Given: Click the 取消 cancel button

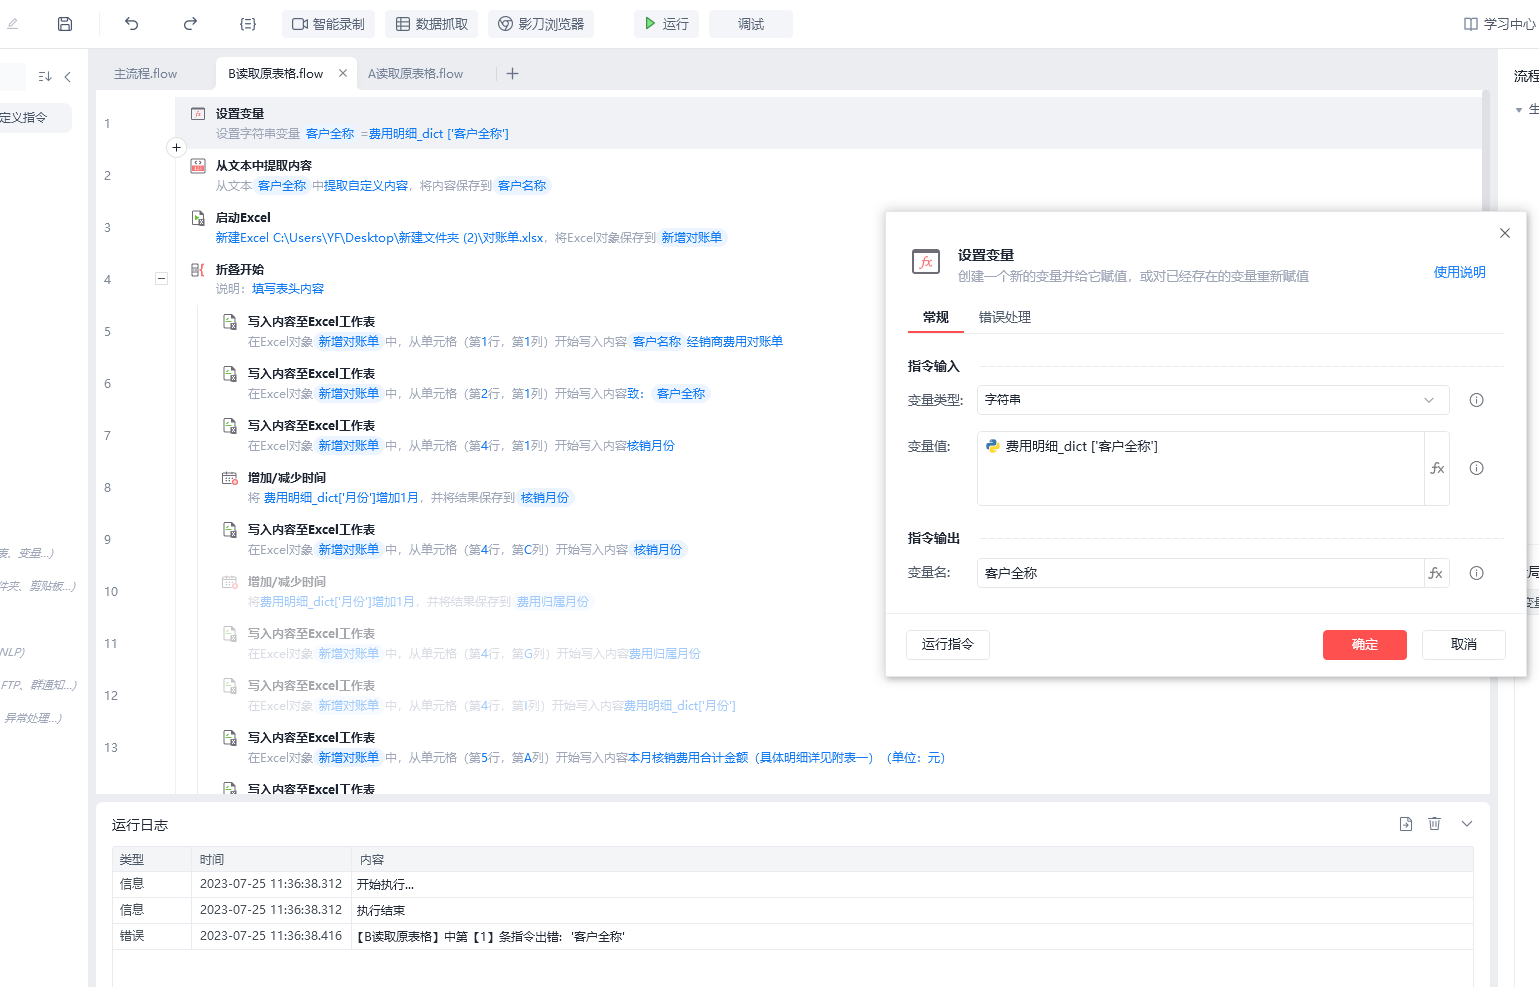Looking at the screenshot, I should click(1464, 645).
